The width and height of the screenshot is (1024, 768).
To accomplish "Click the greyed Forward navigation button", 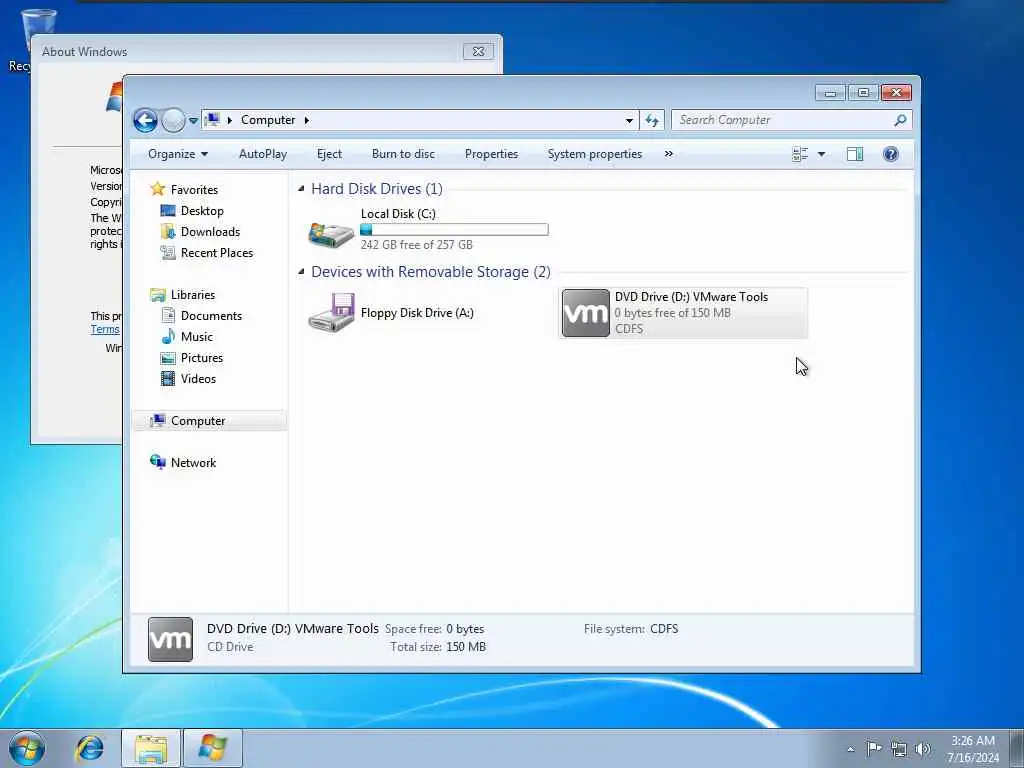I will (173, 120).
